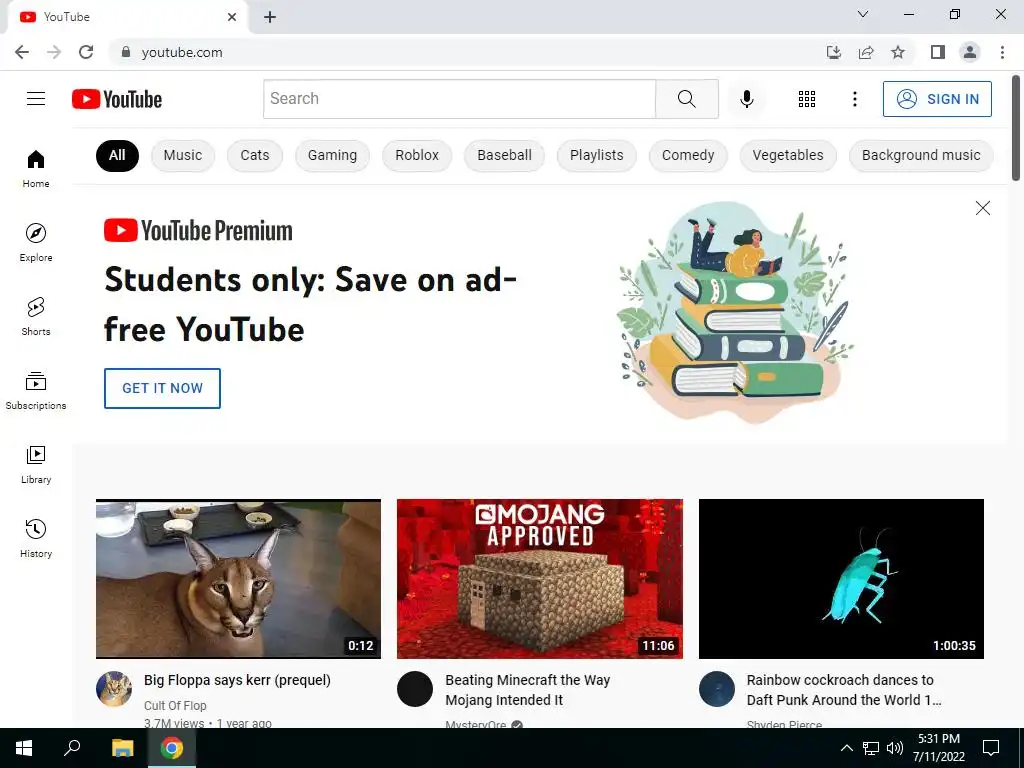Click GET IT NOW button
The height and width of the screenshot is (768, 1024).
pyautogui.click(x=162, y=388)
